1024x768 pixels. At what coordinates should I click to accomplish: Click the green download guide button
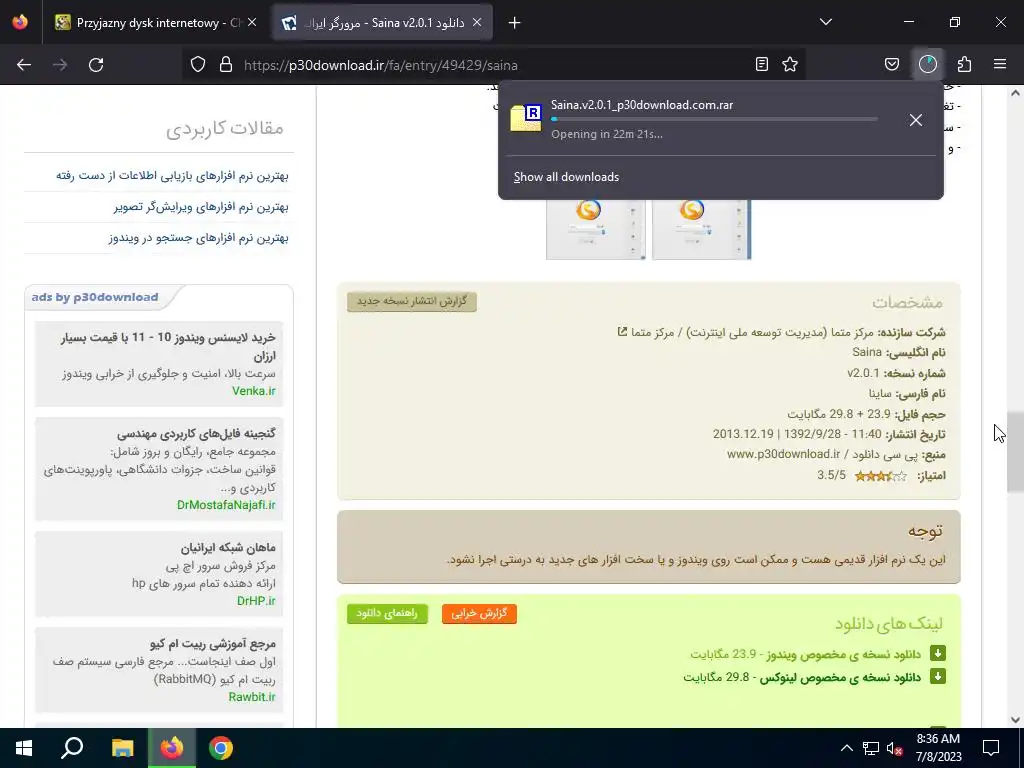387,613
